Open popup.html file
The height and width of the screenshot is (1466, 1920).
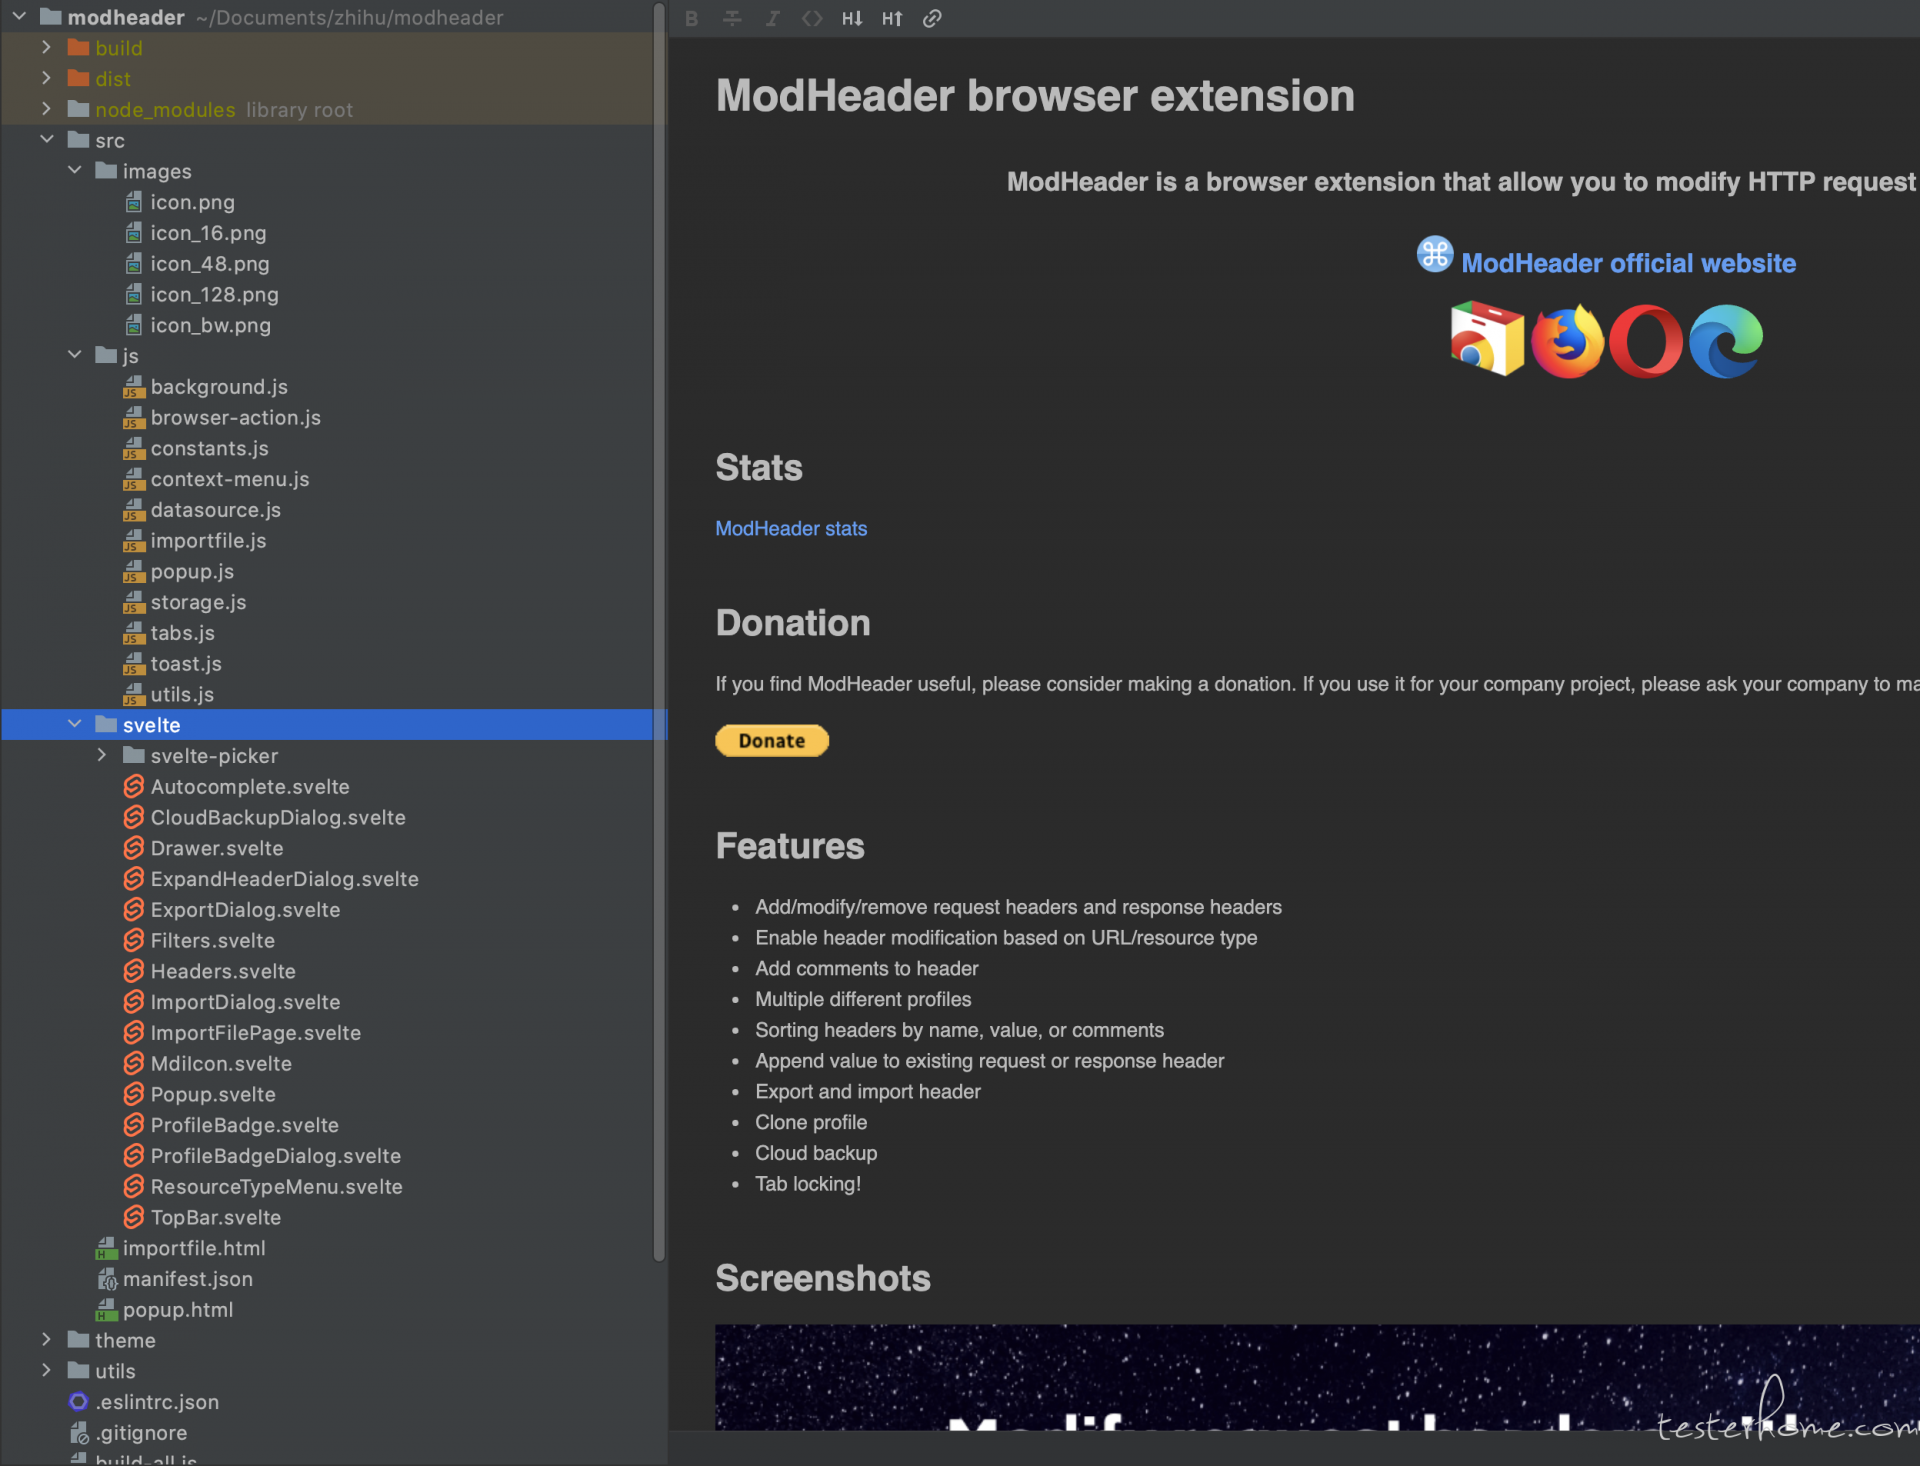(x=165, y=1310)
